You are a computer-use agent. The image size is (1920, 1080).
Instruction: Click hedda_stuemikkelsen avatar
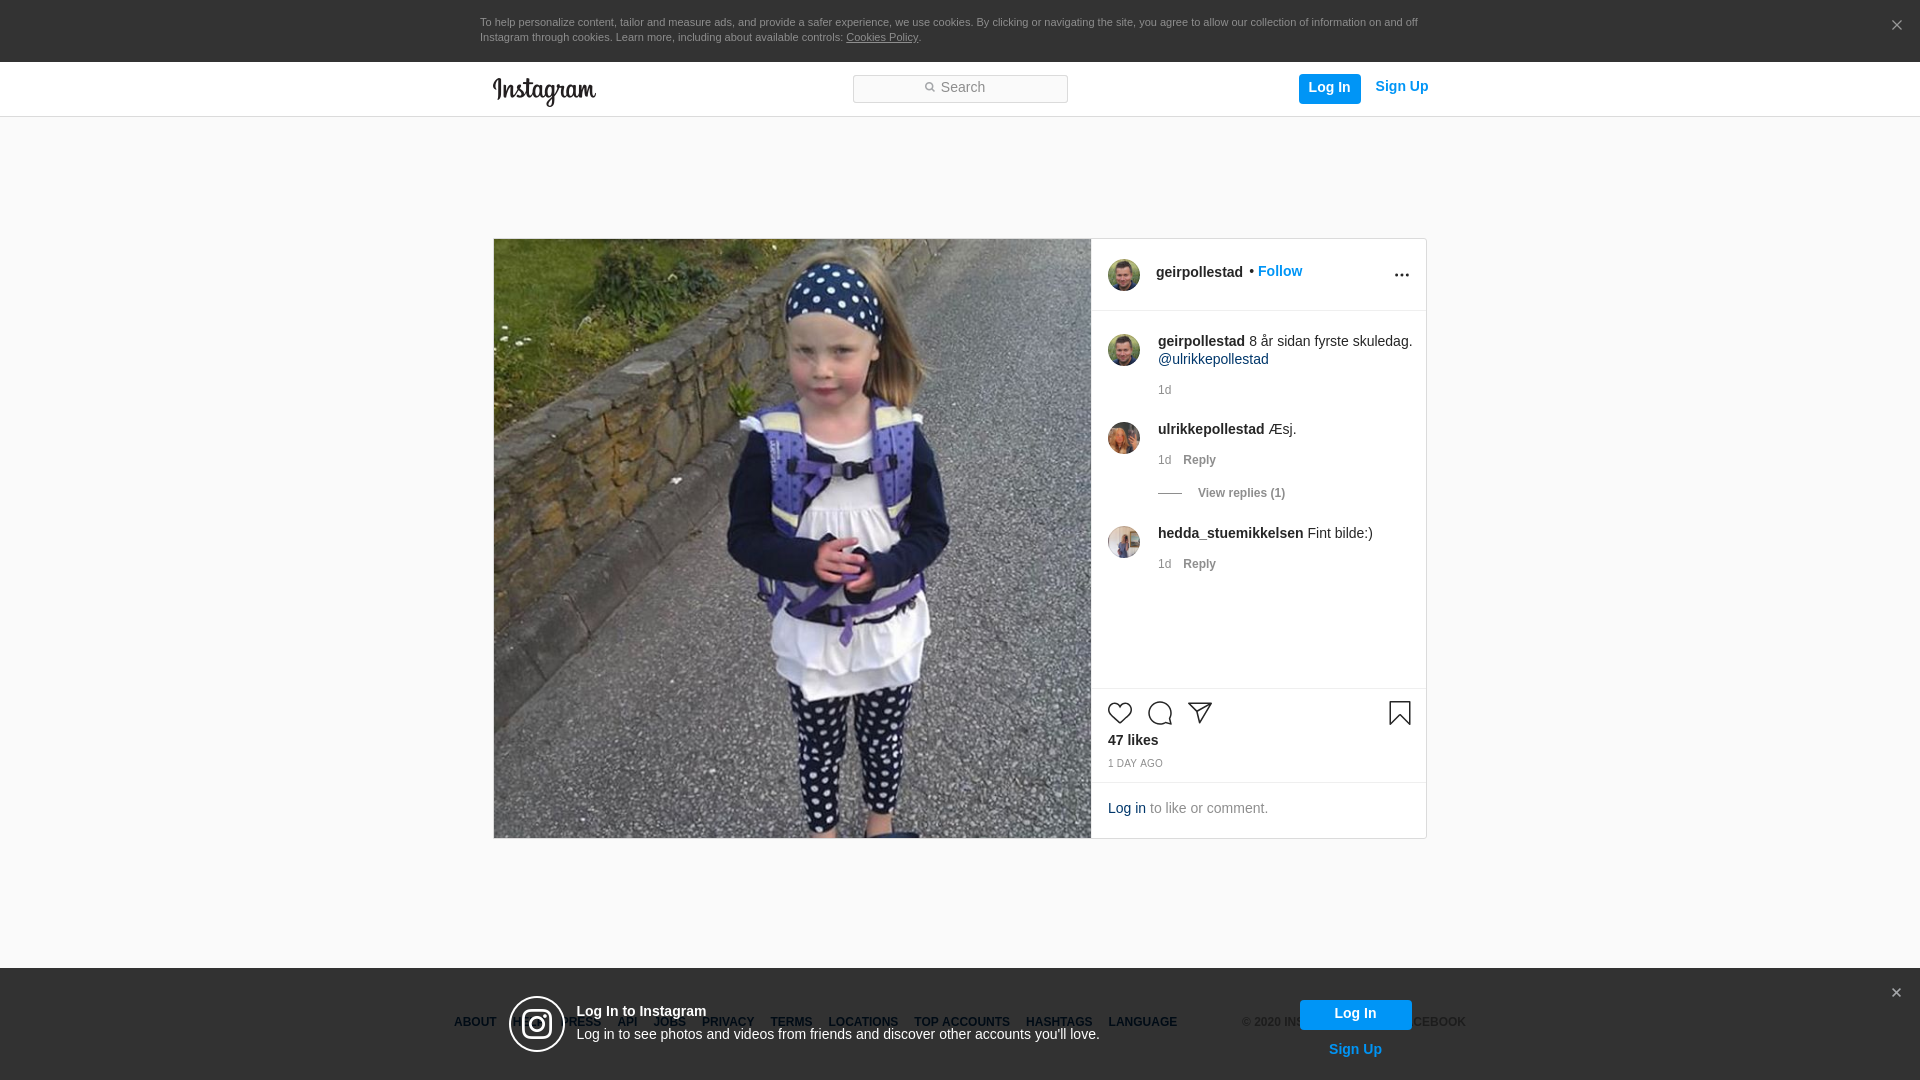1124,542
